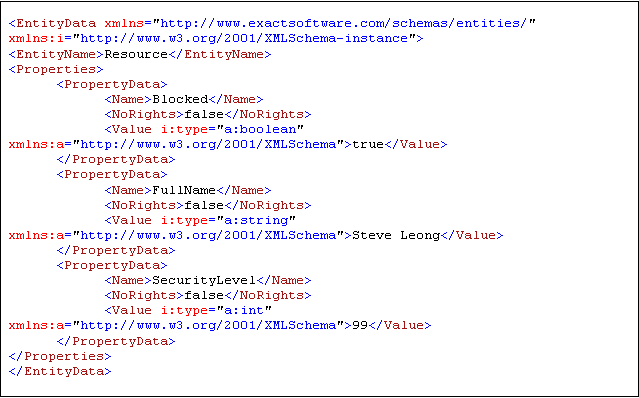Screen dimensions: 639x398
Task: Click the a:string type attribute value
Action: [x=256, y=220]
